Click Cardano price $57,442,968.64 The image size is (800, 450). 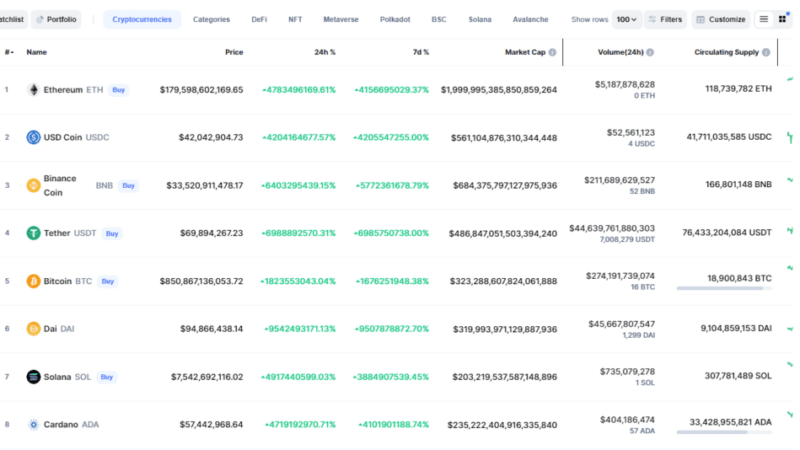(211, 424)
